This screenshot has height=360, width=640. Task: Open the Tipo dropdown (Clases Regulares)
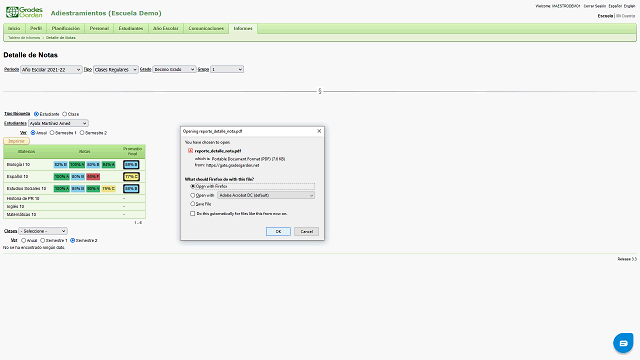[116, 69]
